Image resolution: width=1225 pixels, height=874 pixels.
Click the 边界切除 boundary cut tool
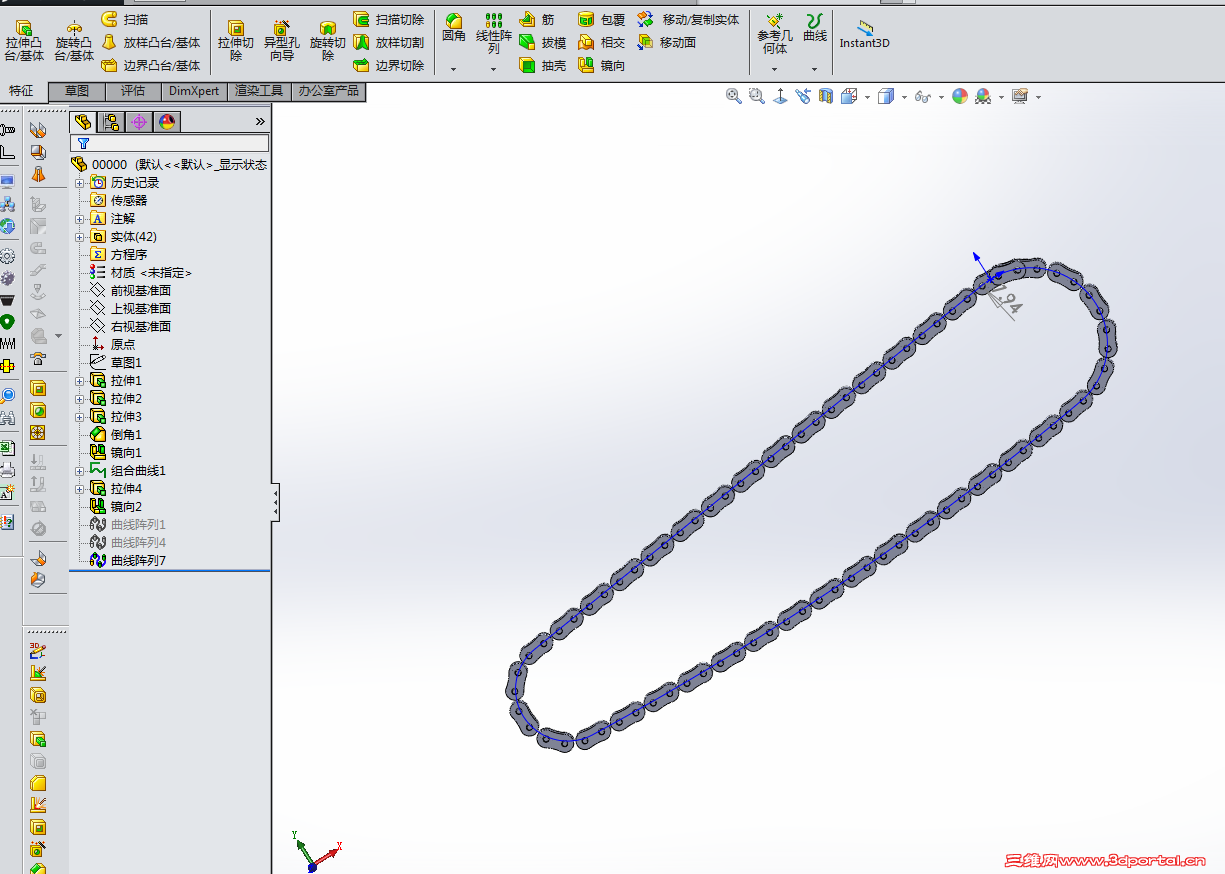coord(389,65)
